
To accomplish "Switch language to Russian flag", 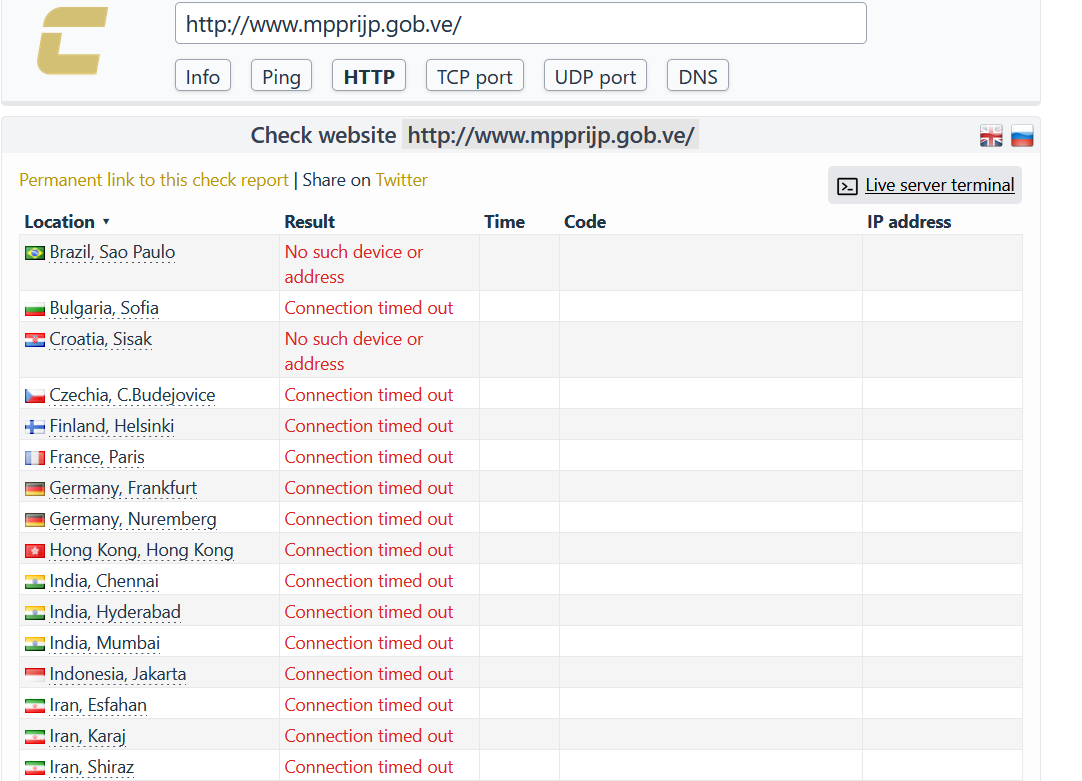I will 1022,136.
